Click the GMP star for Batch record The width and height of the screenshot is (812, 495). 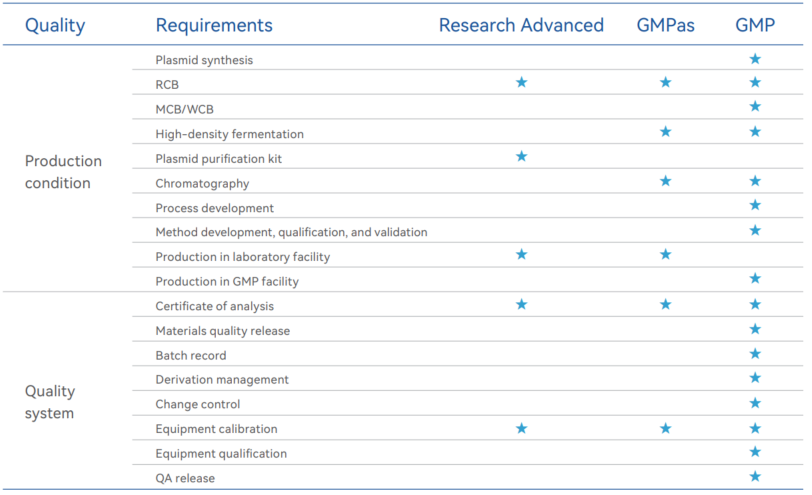pos(755,354)
